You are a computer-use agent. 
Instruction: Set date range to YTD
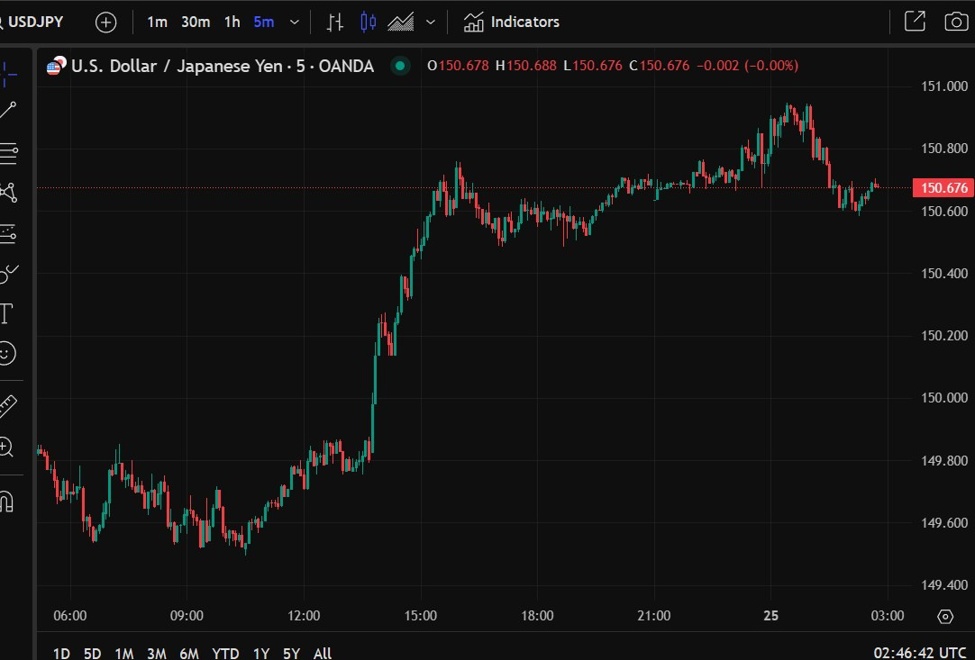(225, 653)
